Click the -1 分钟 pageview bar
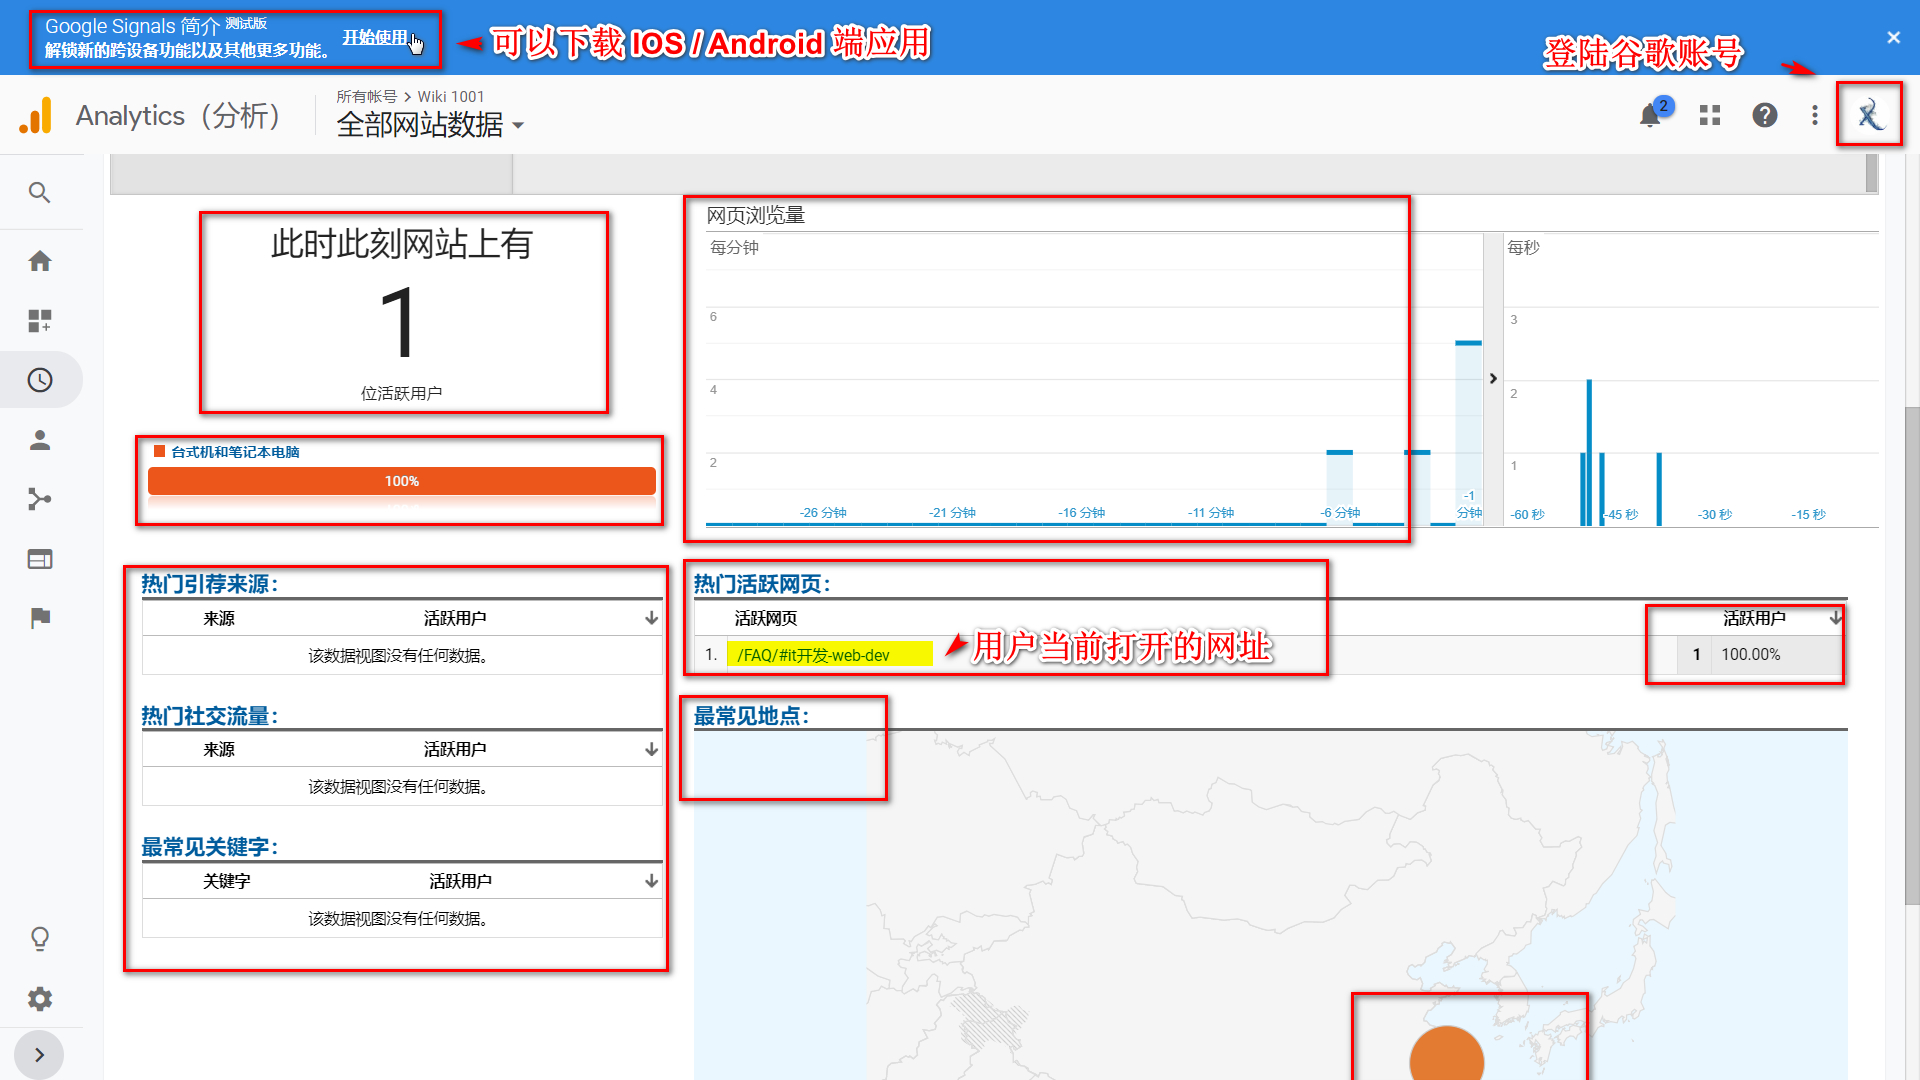The image size is (1920, 1080). click(1468, 433)
